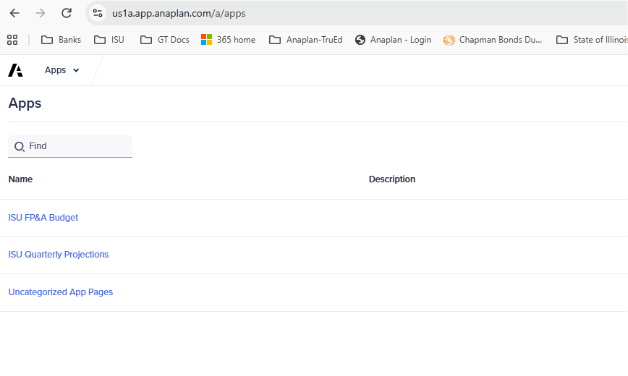Click the Anaplan logo icon

(x=16, y=70)
